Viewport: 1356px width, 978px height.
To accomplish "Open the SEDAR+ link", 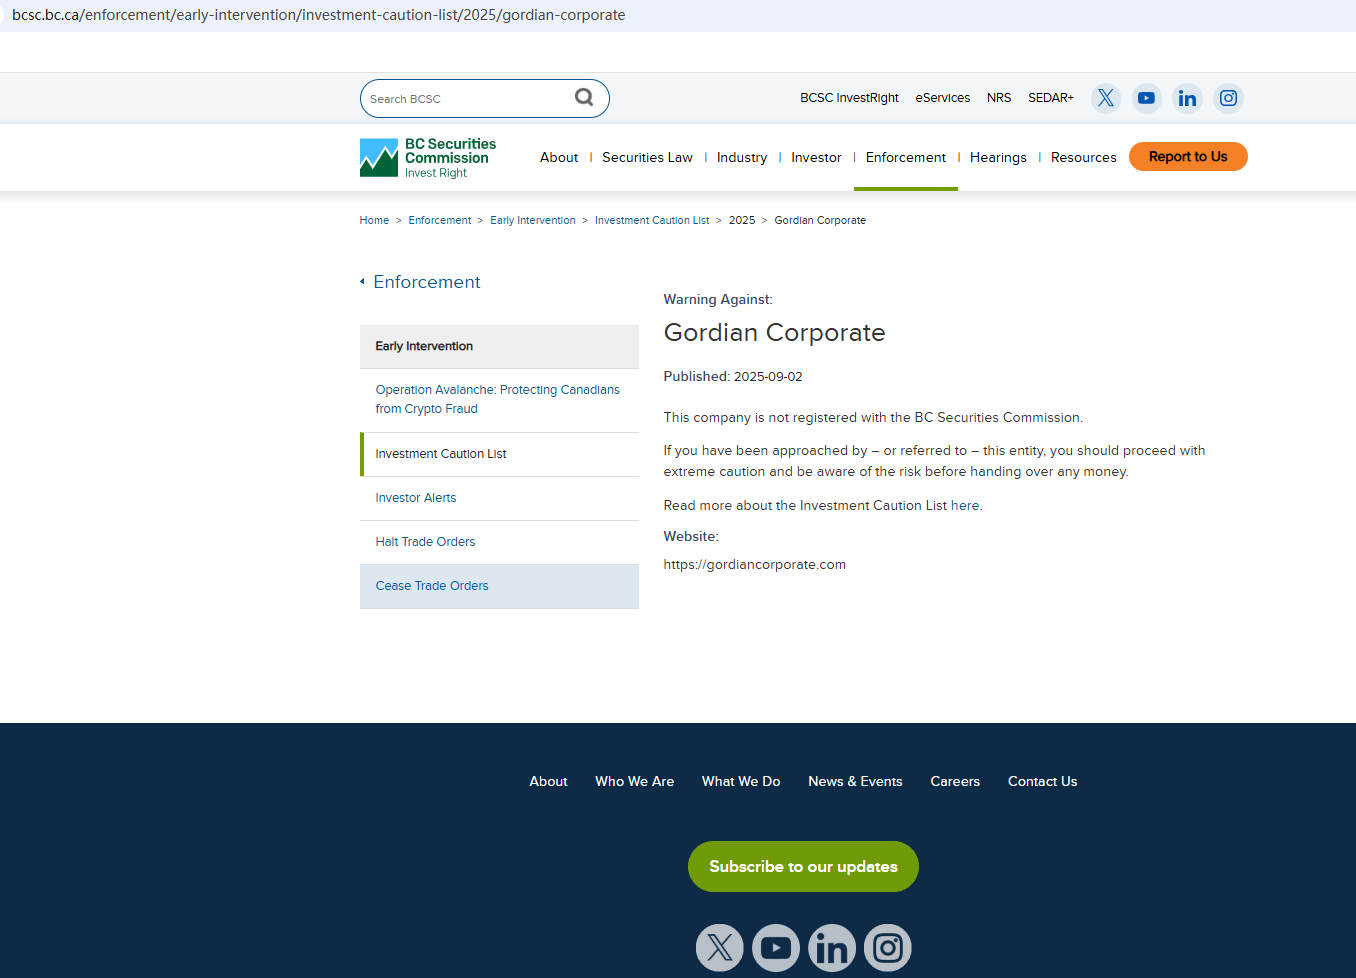I will [x=1051, y=98].
